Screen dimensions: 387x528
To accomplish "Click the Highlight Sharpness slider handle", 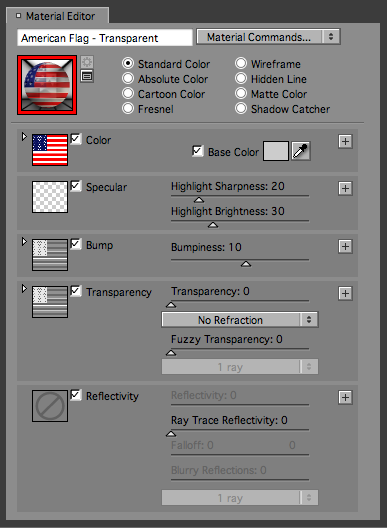I will pyautogui.click(x=199, y=200).
